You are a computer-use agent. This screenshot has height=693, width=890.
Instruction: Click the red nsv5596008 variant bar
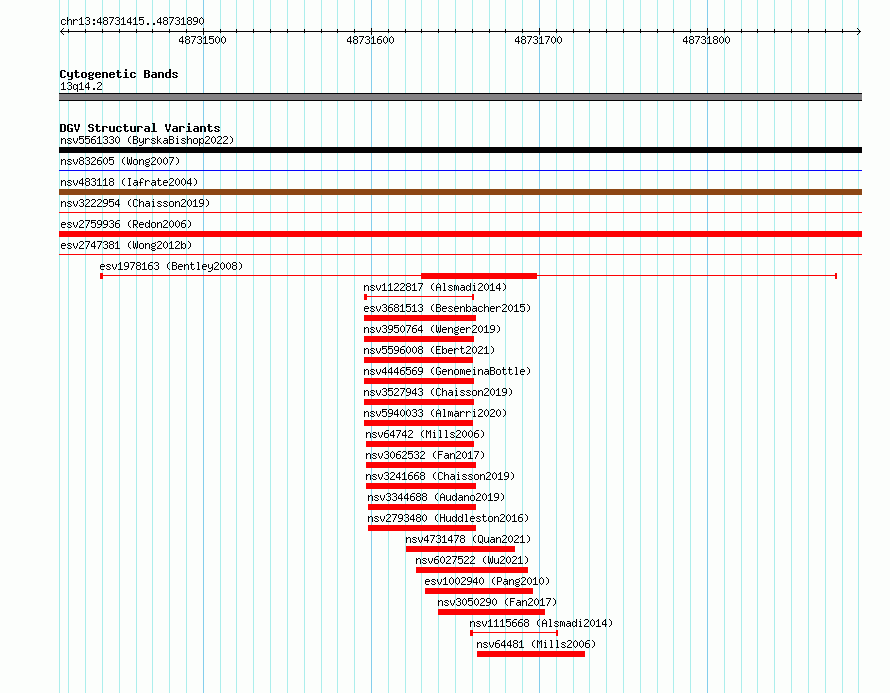click(x=418, y=360)
